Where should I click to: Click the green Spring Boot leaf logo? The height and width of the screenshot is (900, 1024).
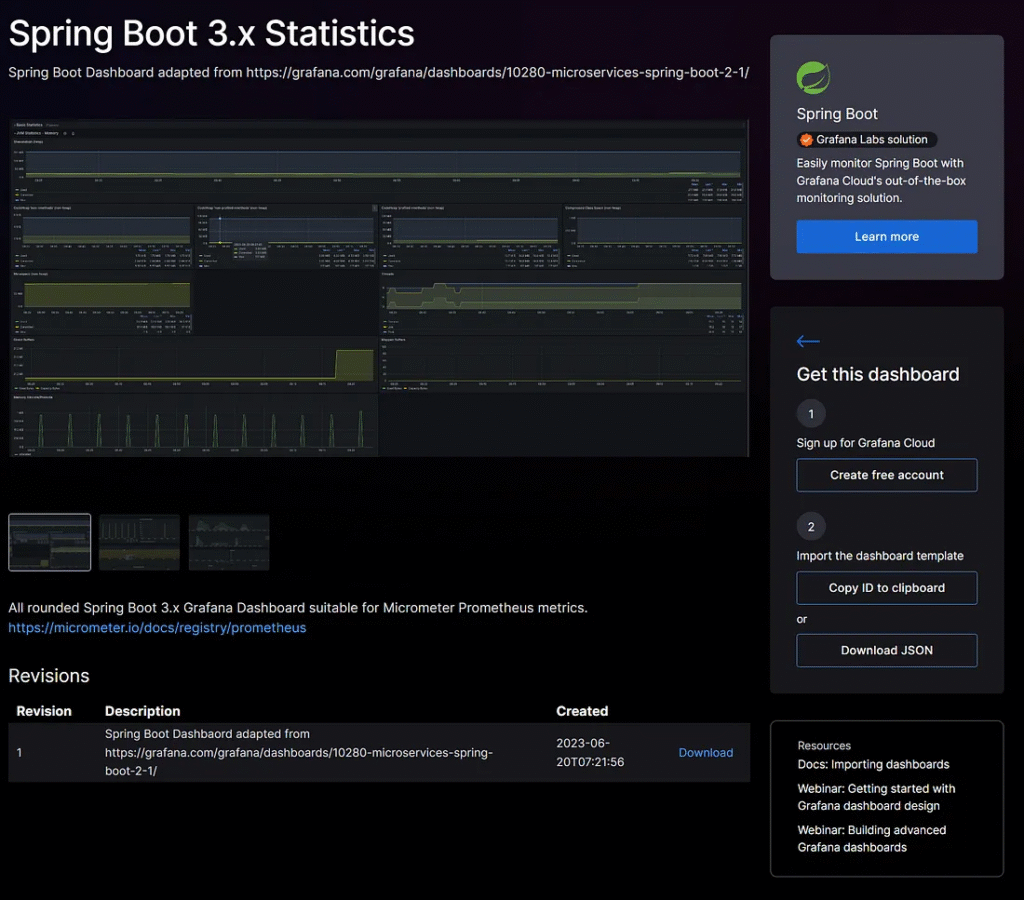[813, 78]
